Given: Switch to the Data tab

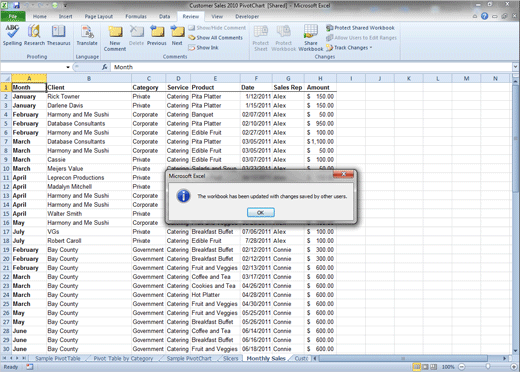Looking at the screenshot, I should (x=164, y=16).
